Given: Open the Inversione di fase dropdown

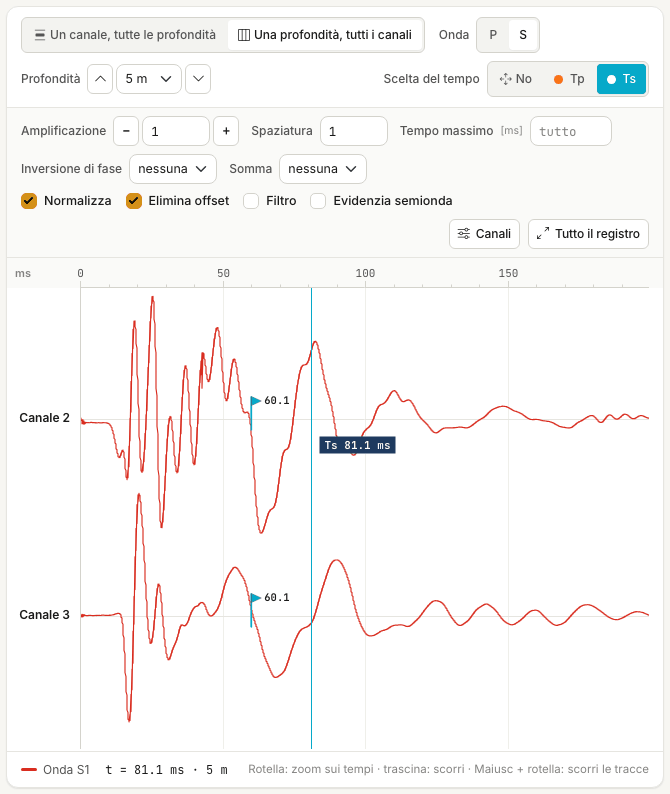Looking at the screenshot, I should click(173, 169).
